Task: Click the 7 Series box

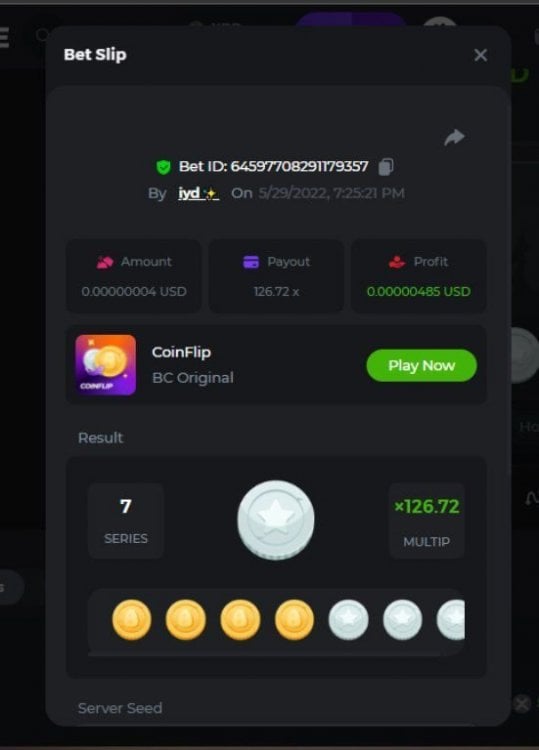Action: tap(126, 520)
